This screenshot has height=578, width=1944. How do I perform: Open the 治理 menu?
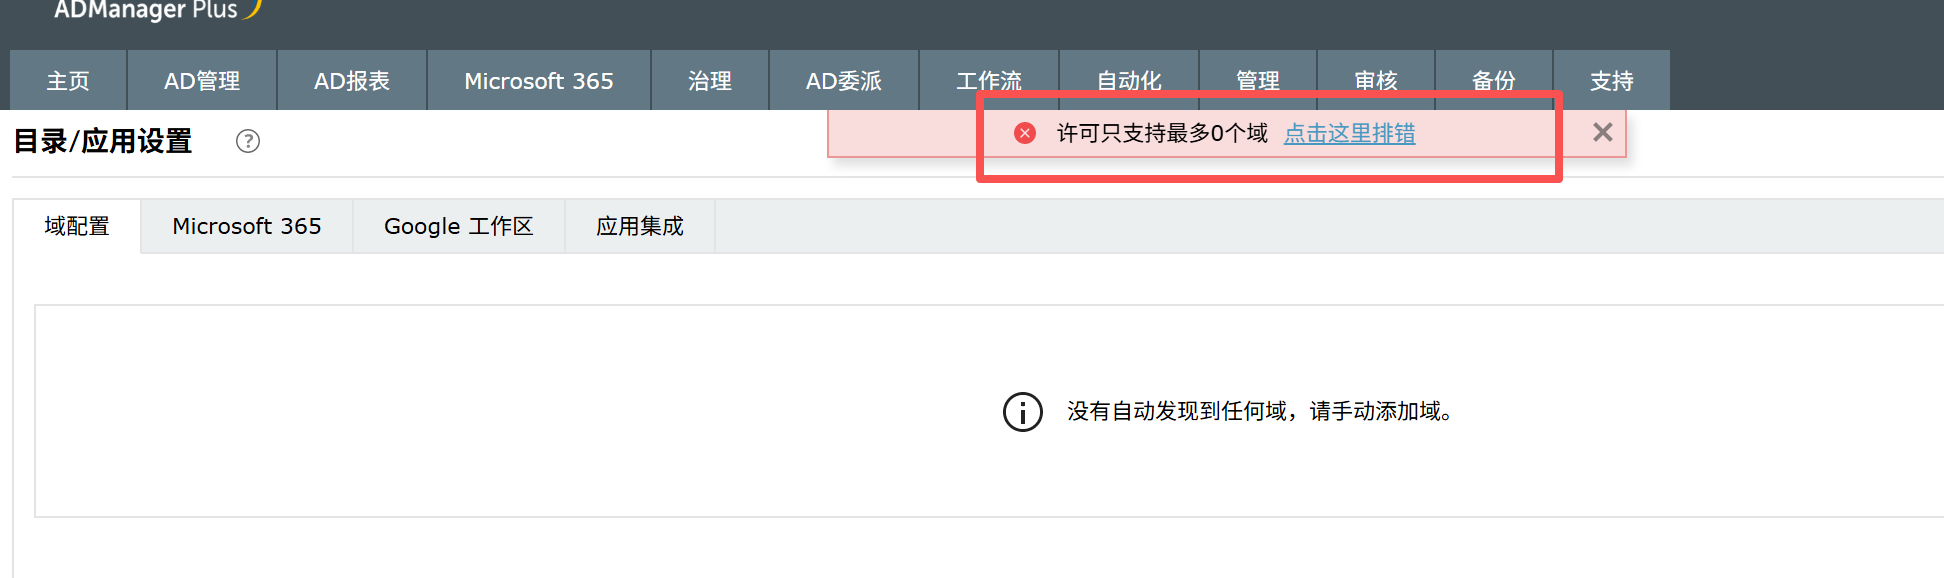710,81
